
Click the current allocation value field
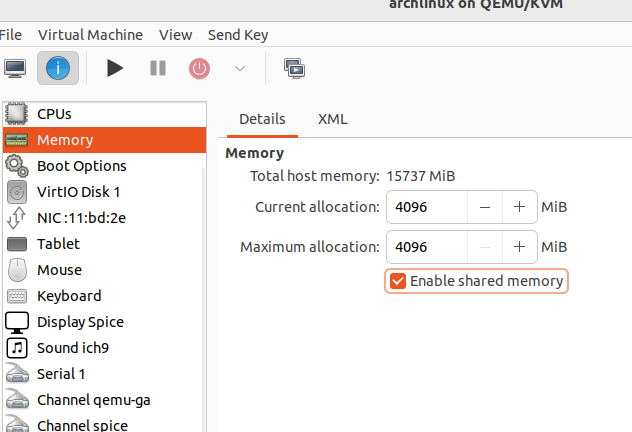(428, 207)
